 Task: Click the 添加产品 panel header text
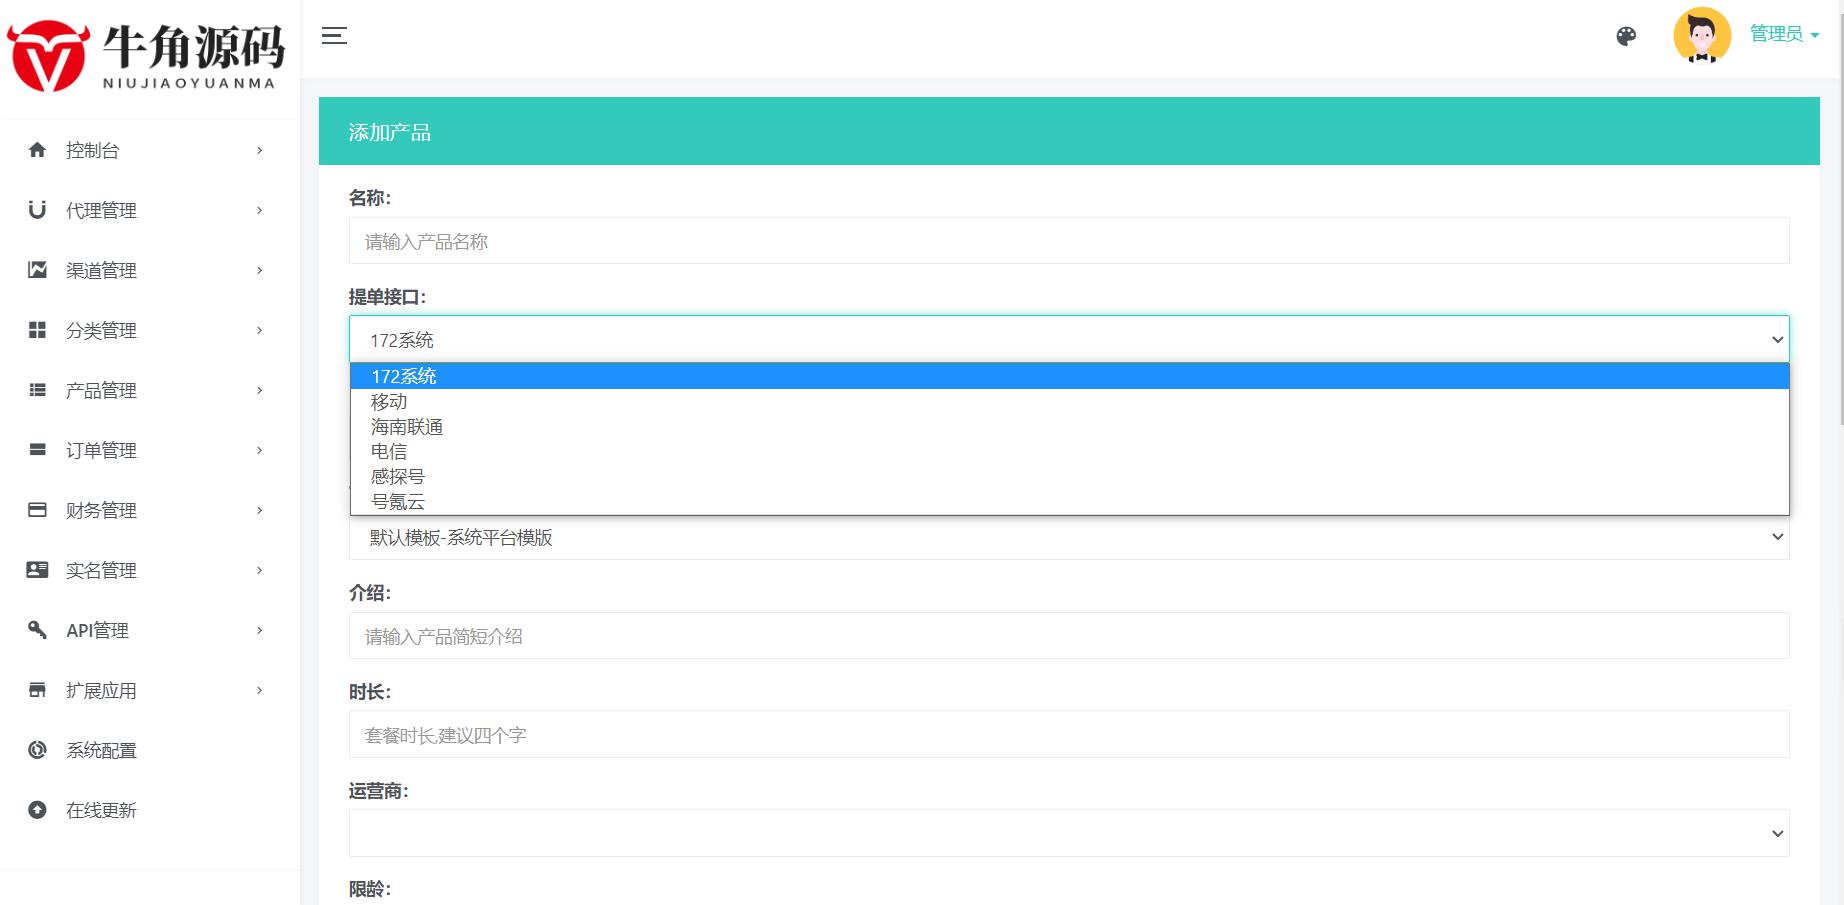point(390,132)
